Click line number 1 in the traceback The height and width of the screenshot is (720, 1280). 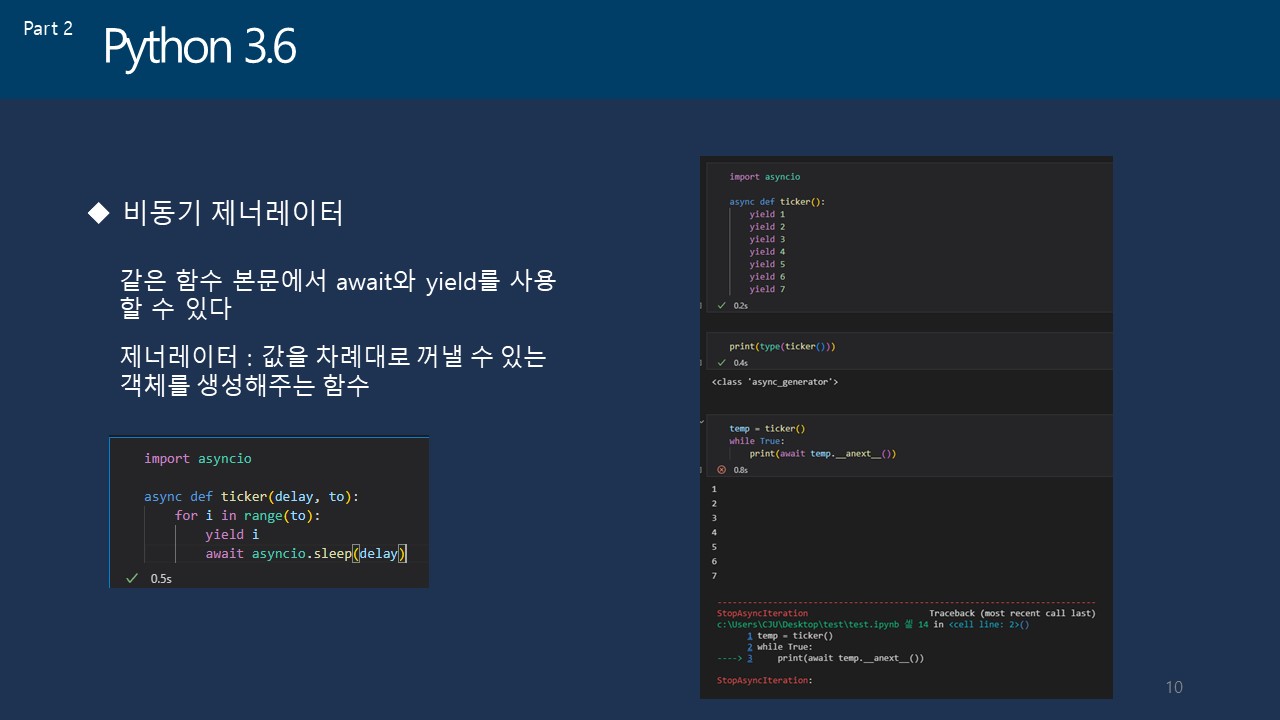click(x=749, y=635)
